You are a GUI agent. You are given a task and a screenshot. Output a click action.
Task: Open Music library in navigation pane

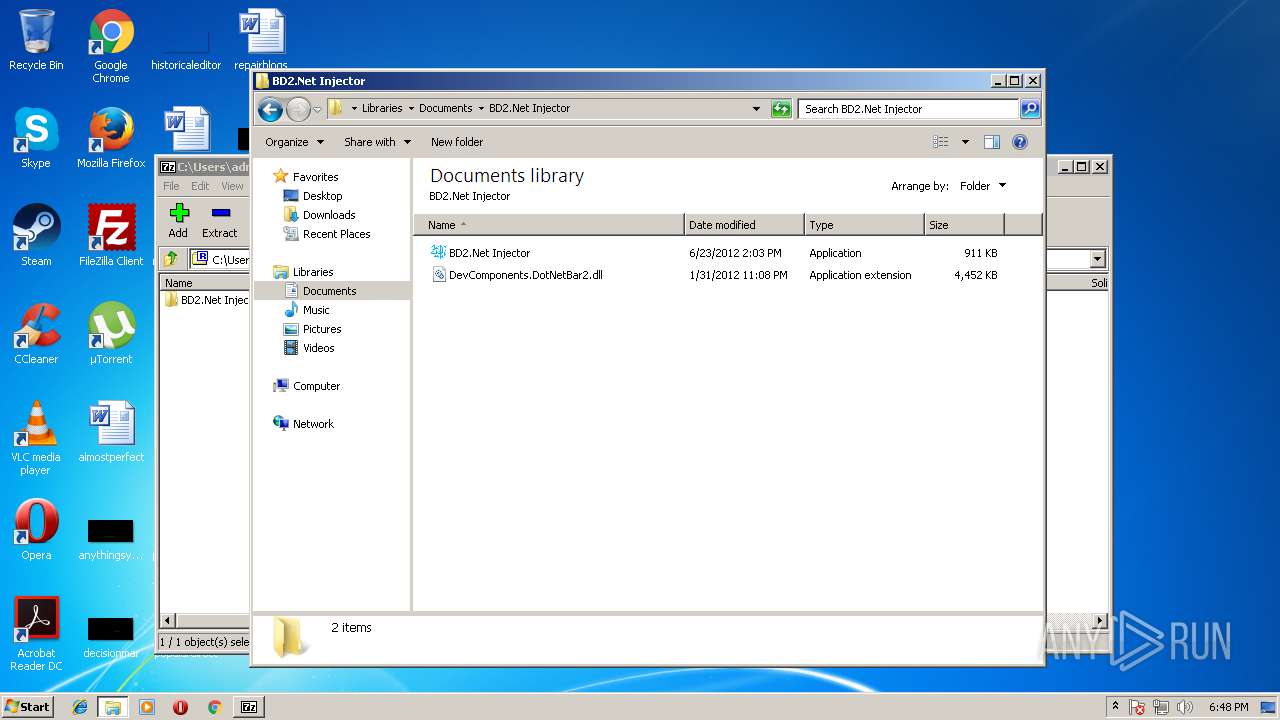[316, 310]
